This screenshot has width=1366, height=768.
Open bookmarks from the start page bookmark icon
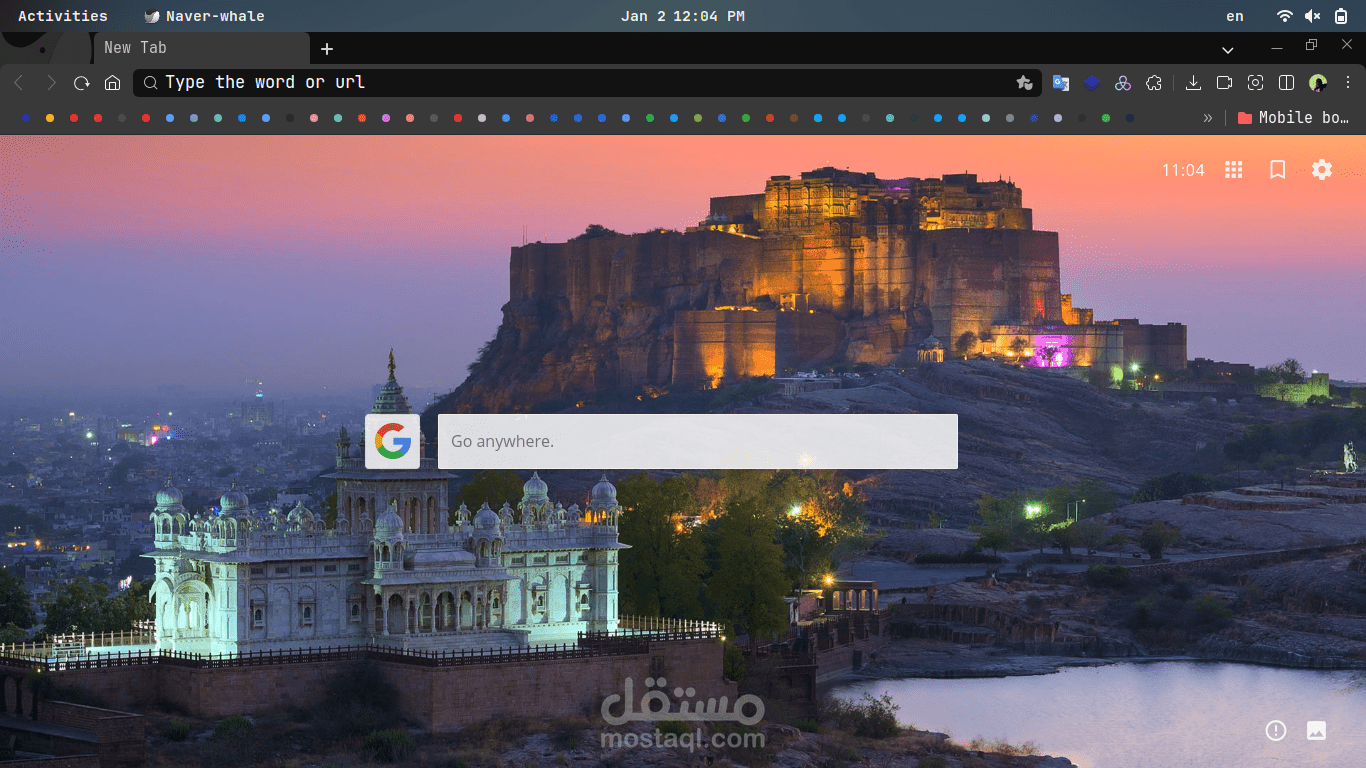1277,170
